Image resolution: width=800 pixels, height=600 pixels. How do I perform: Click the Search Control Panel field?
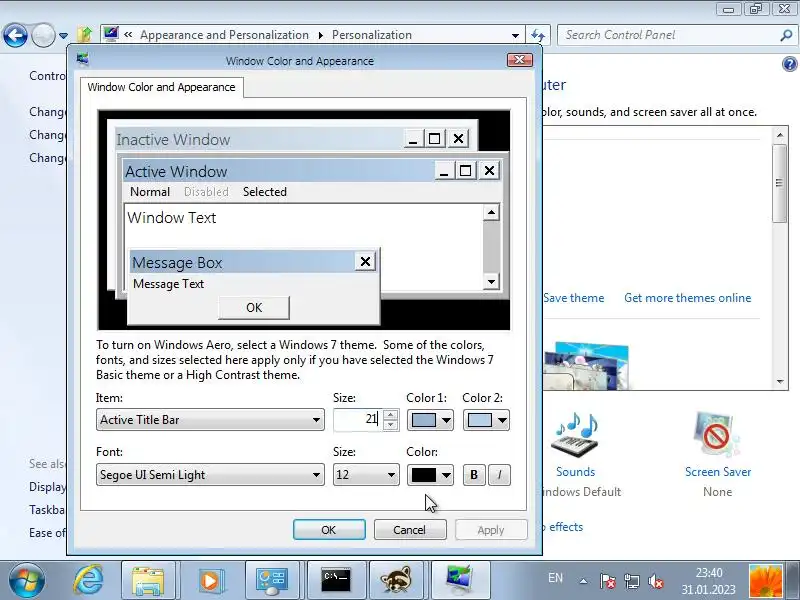pos(668,35)
